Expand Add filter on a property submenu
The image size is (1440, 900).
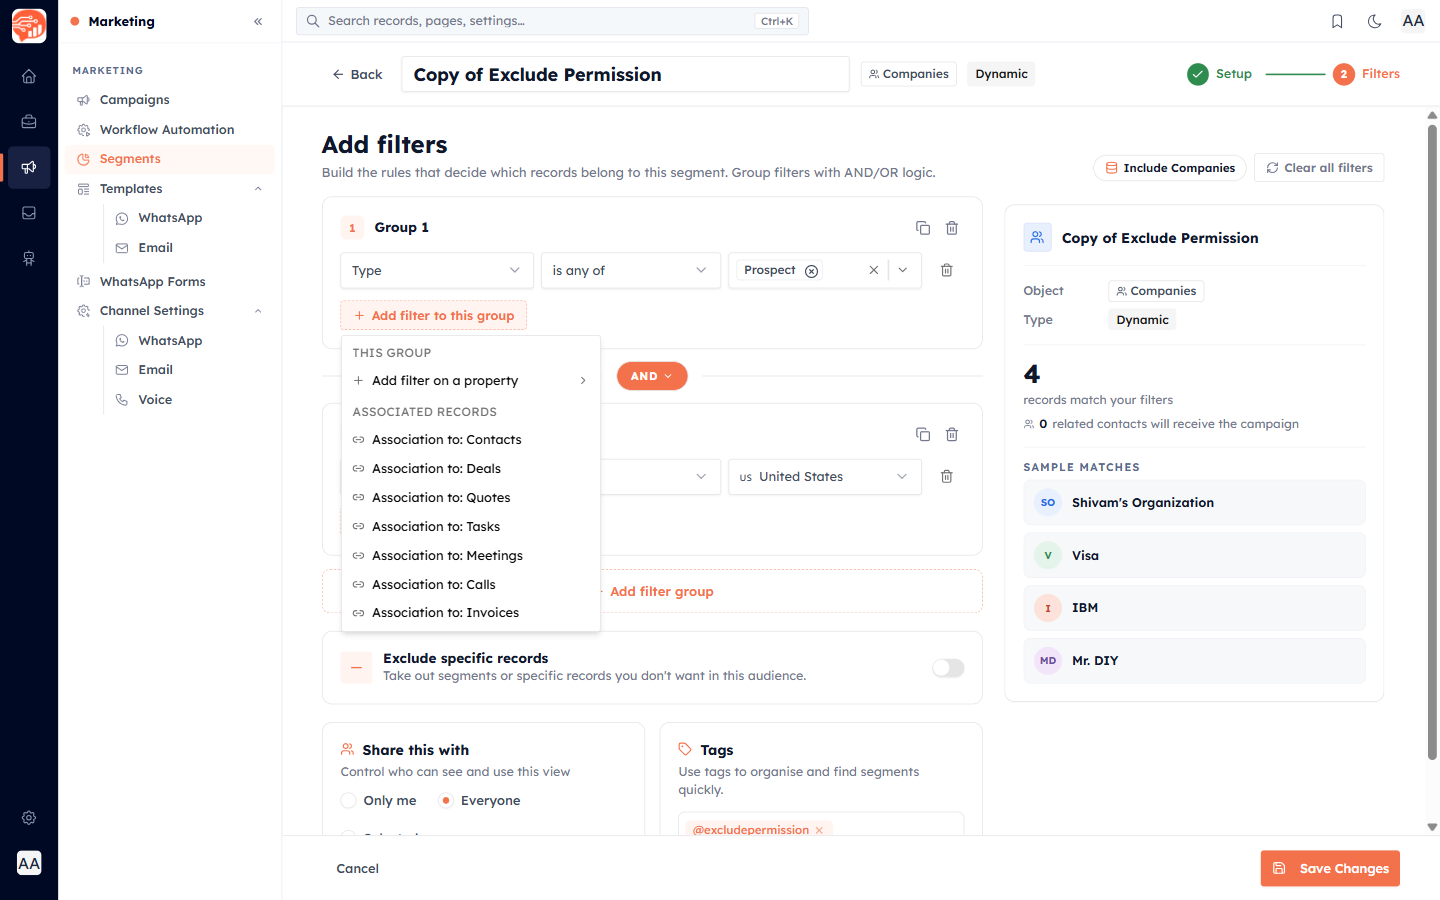470,381
